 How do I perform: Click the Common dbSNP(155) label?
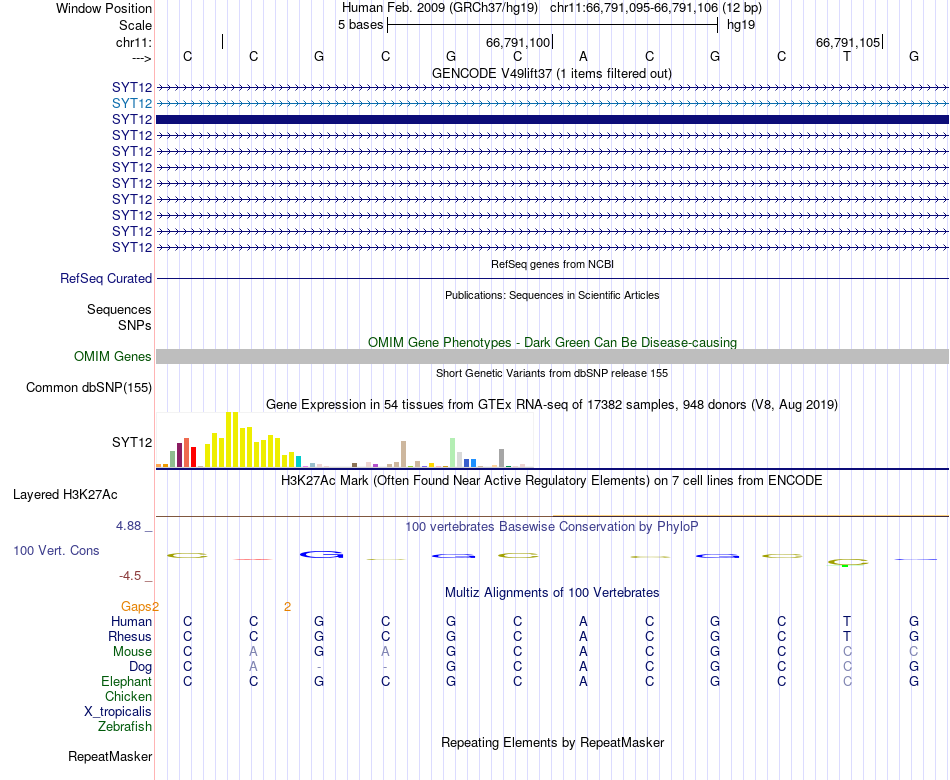point(89,387)
